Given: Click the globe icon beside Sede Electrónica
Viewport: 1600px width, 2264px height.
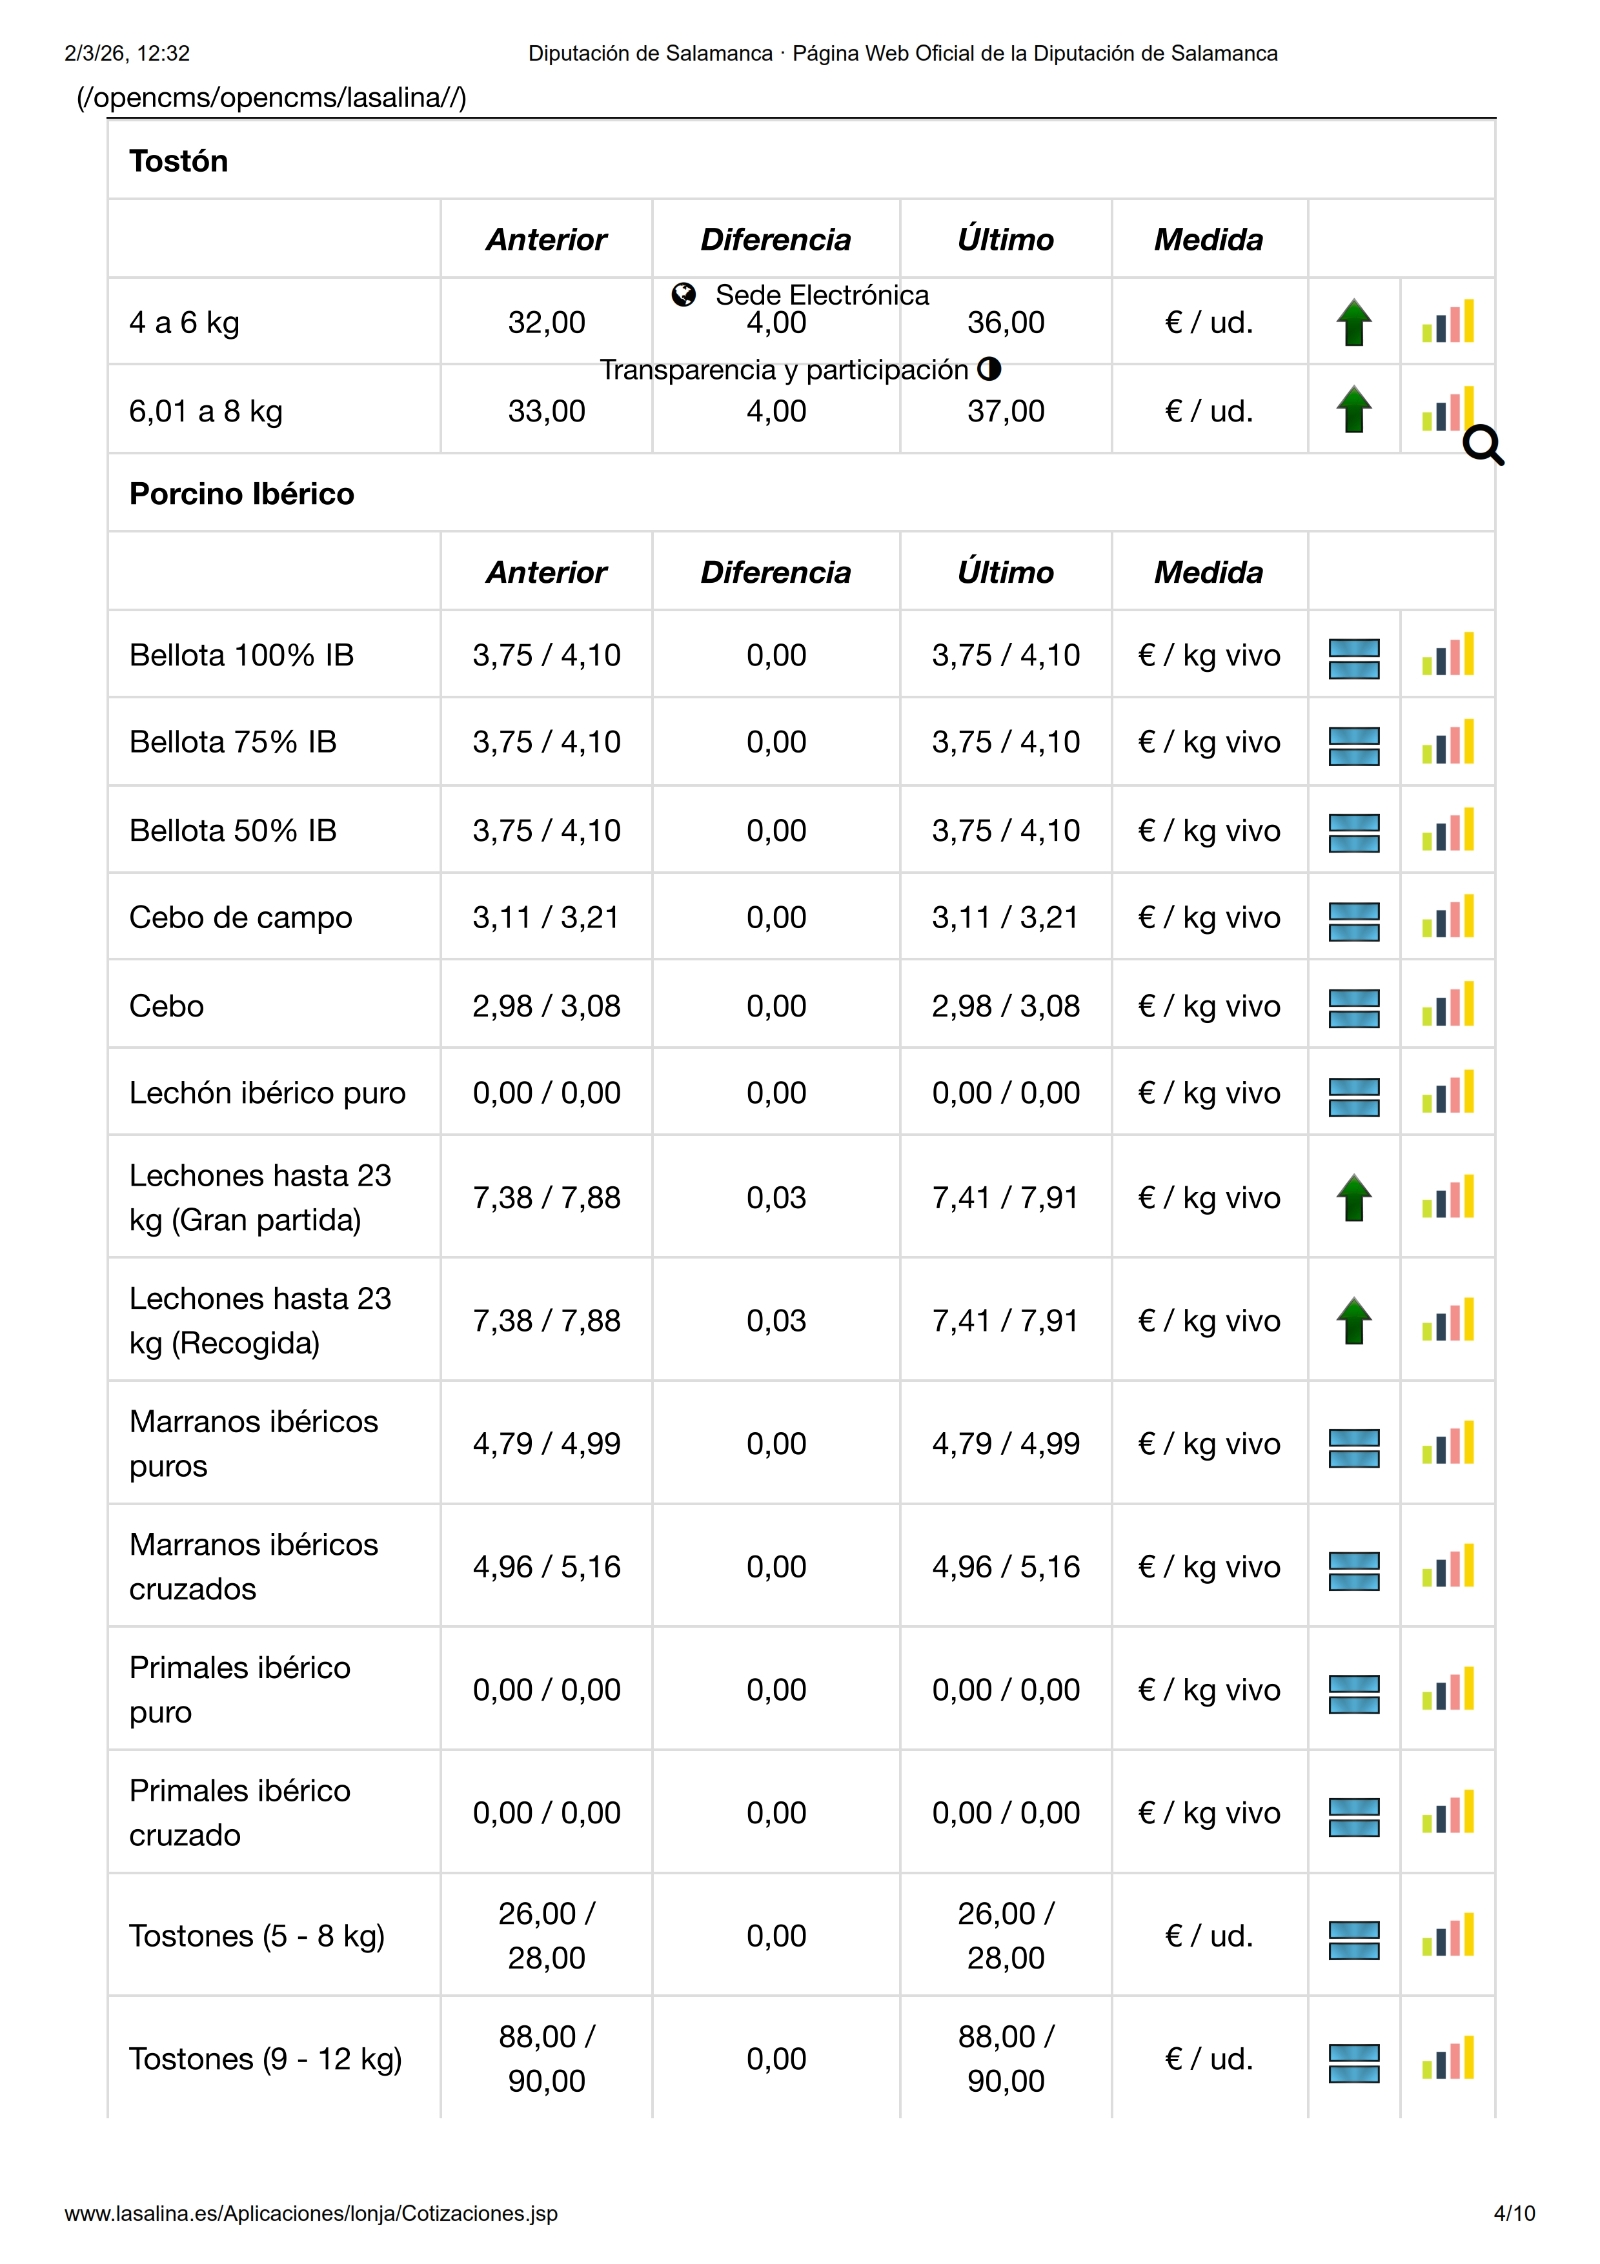Looking at the screenshot, I should tap(684, 295).
